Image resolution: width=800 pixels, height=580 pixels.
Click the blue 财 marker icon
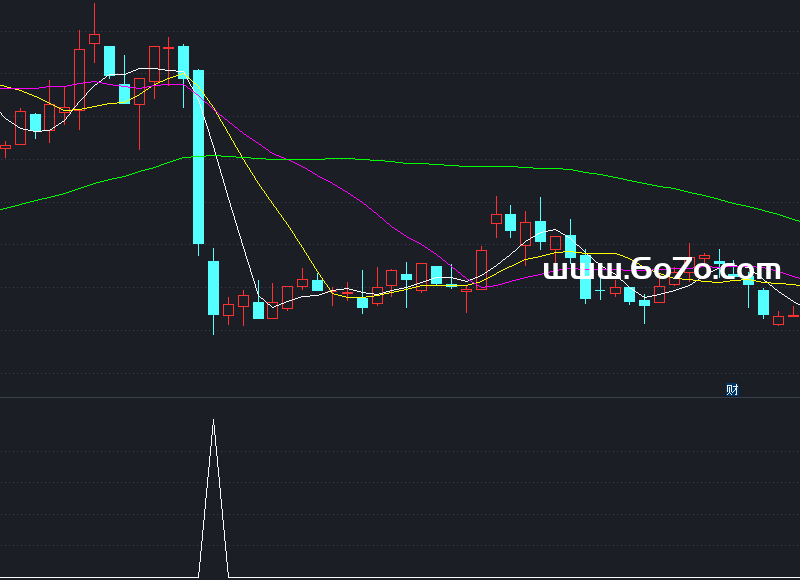point(732,390)
